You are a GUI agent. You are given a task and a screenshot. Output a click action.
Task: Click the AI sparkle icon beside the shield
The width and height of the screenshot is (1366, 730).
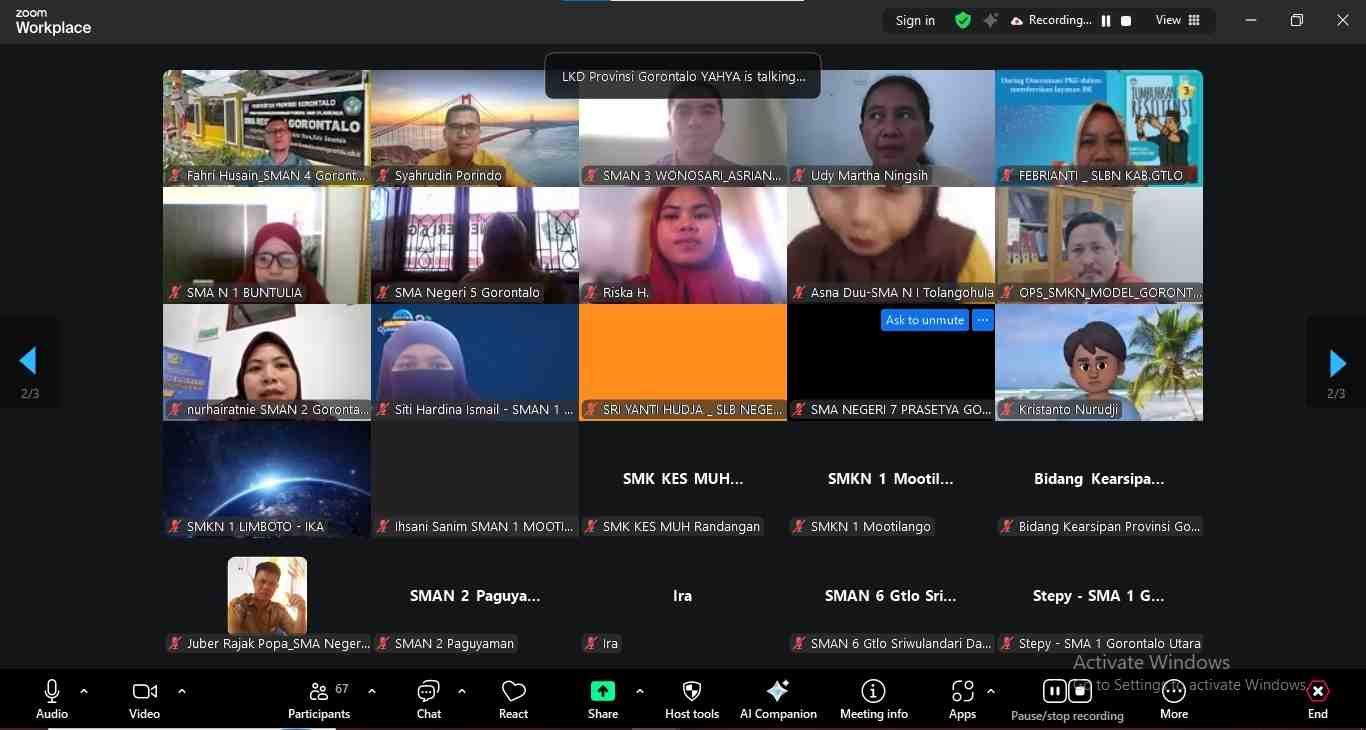click(x=990, y=20)
